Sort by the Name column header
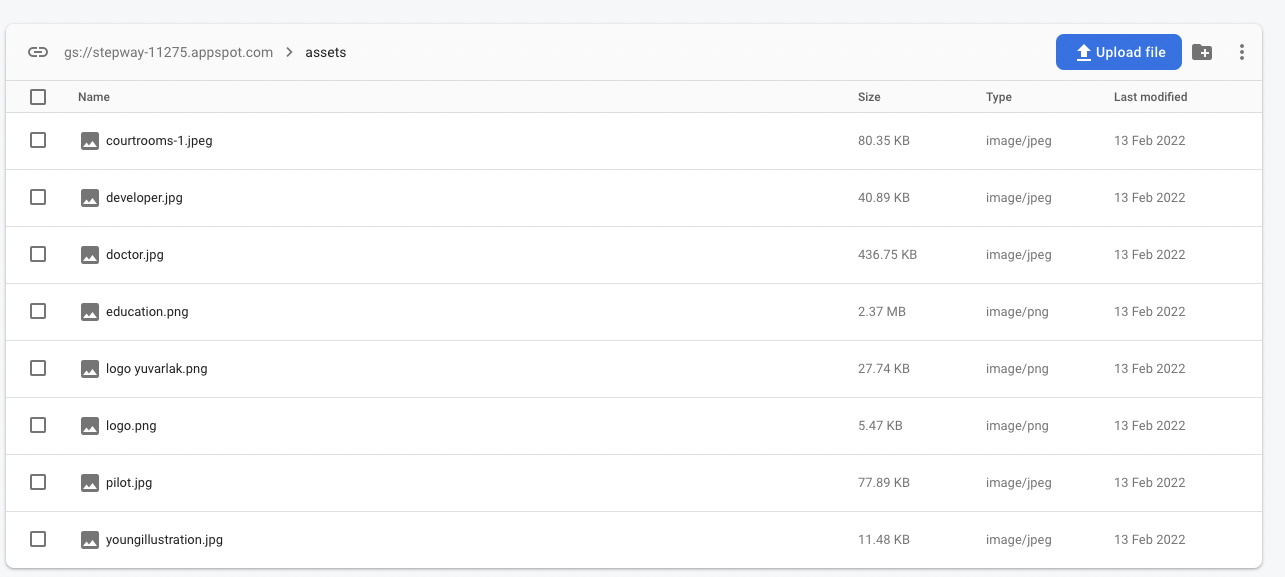Viewport: 1285px width, 577px height. [x=94, y=97]
